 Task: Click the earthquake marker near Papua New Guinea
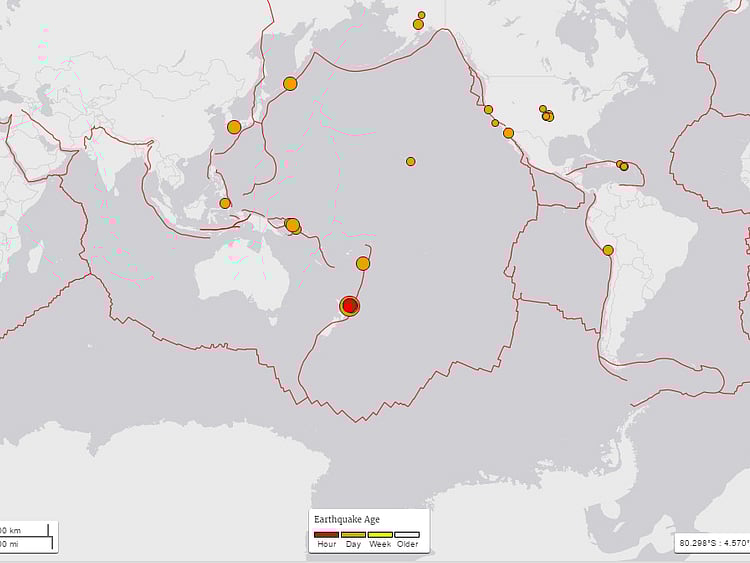[x=292, y=225]
